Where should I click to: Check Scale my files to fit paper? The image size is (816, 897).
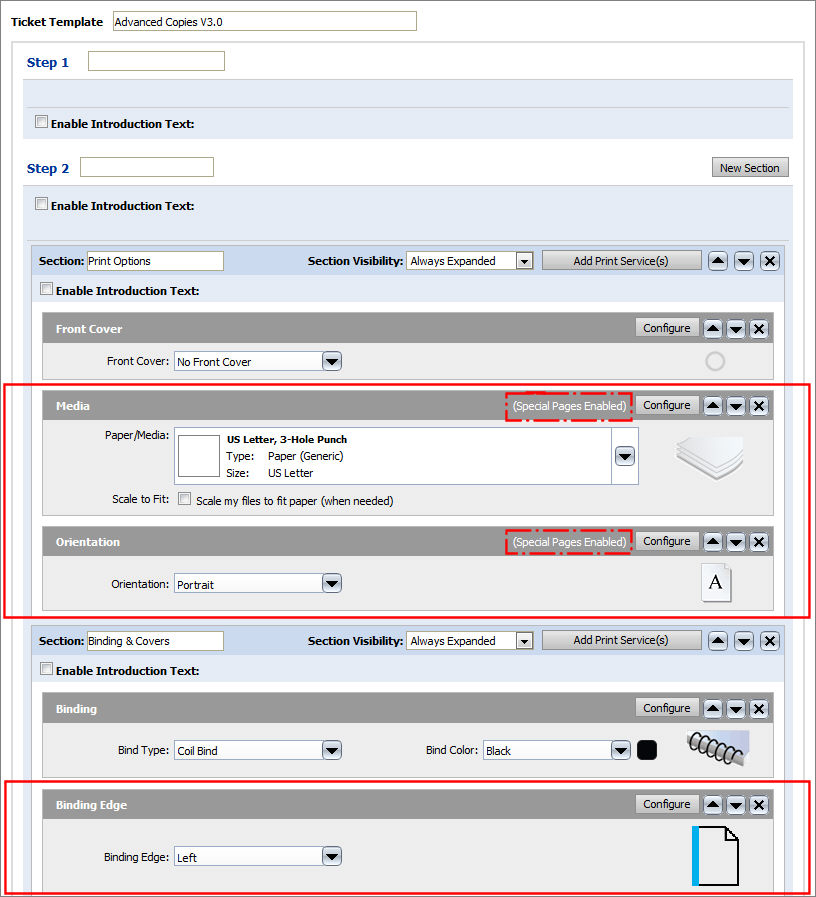pyautogui.click(x=184, y=500)
